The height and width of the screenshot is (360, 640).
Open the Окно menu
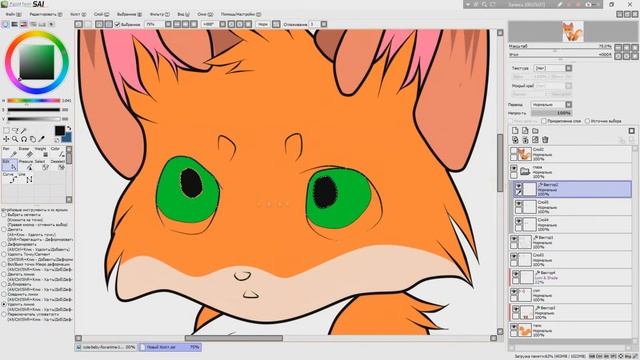[205, 14]
